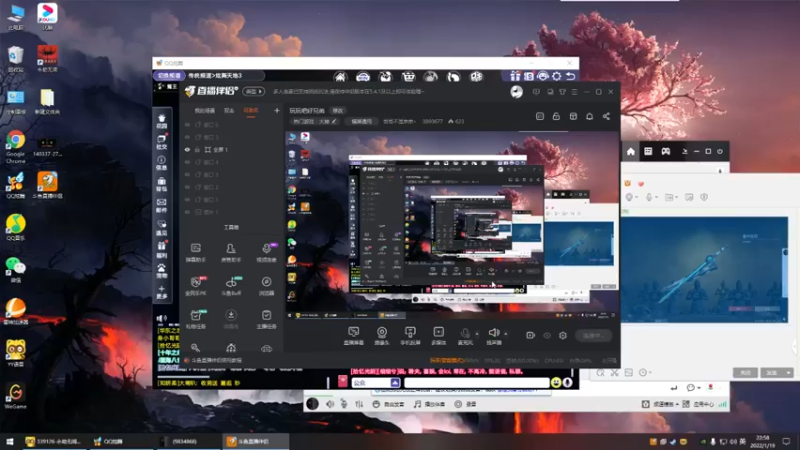Expand the 扬声器 speaker options arrow
The width and height of the screenshot is (800, 450).
[506, 334]
